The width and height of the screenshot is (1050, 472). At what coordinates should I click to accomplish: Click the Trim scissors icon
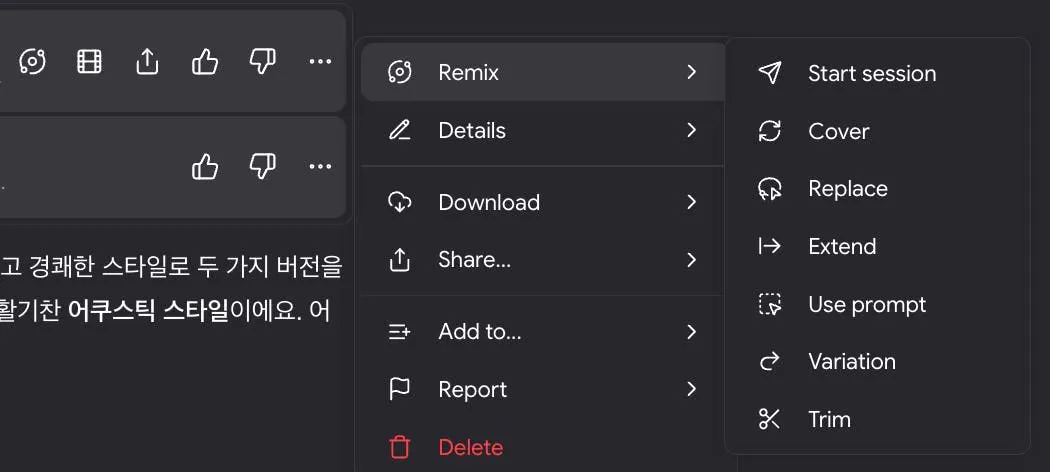click(769, 419)
